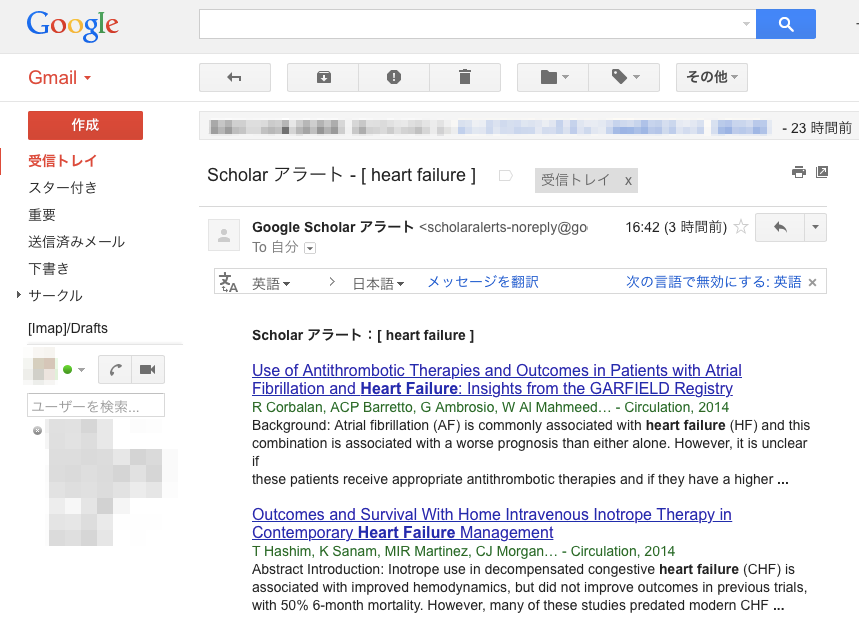This screenshot has height=626, width=859.
Task: Open Home Intravenous Inotrope Therapy article link
Action: (491, 523)
